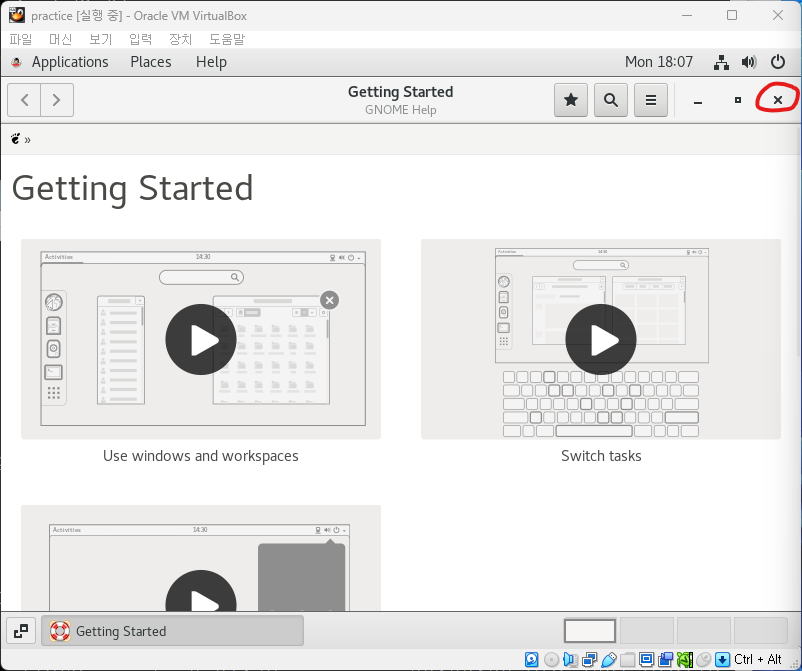Click VirtualBox mouse integration status icon

(704, 660)
